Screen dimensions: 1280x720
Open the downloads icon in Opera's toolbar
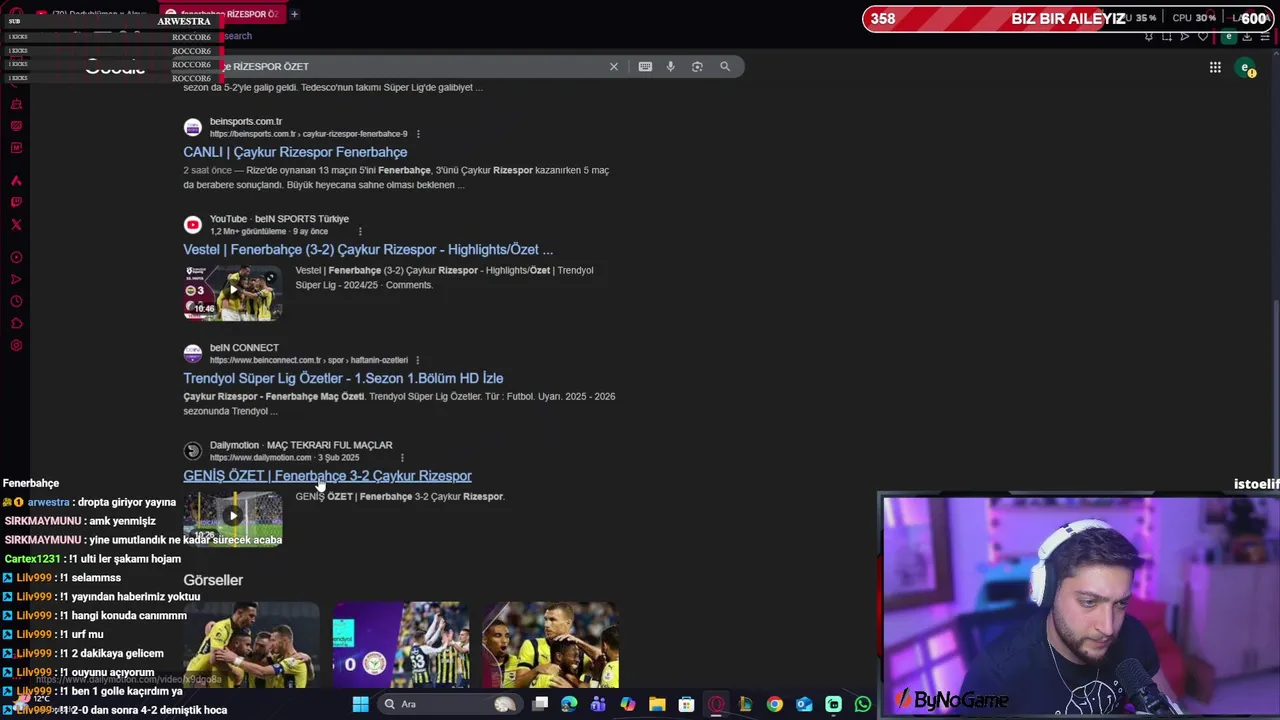click(1246, 36)
